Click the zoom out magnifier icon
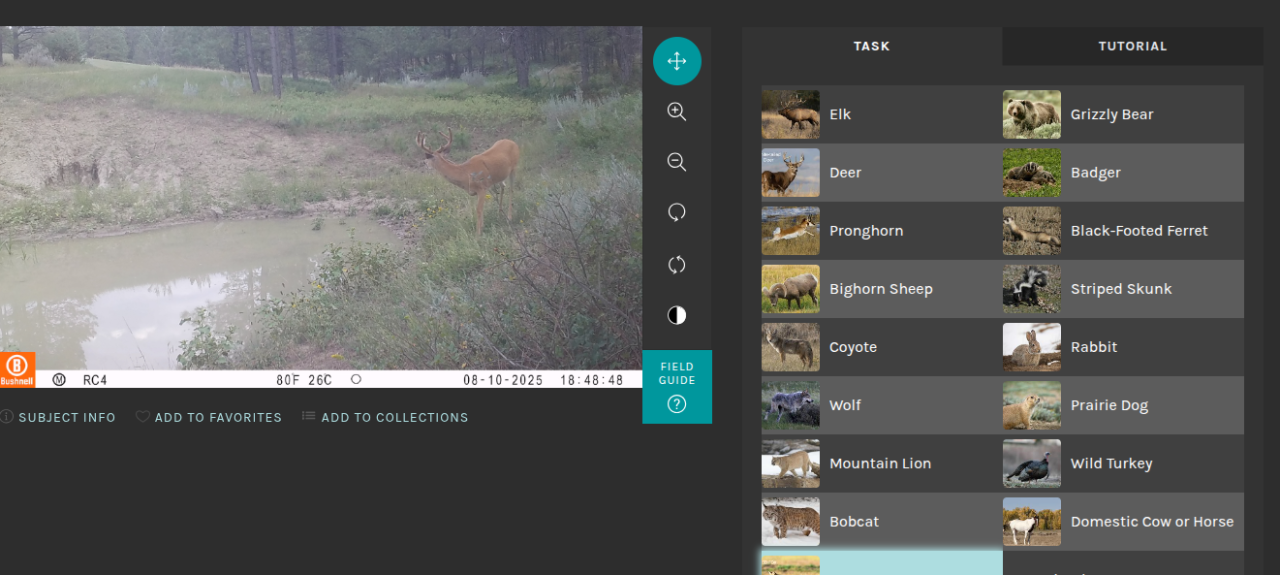Image resolution: width=1280 pixels, height=575 pixels. (677, 162)
